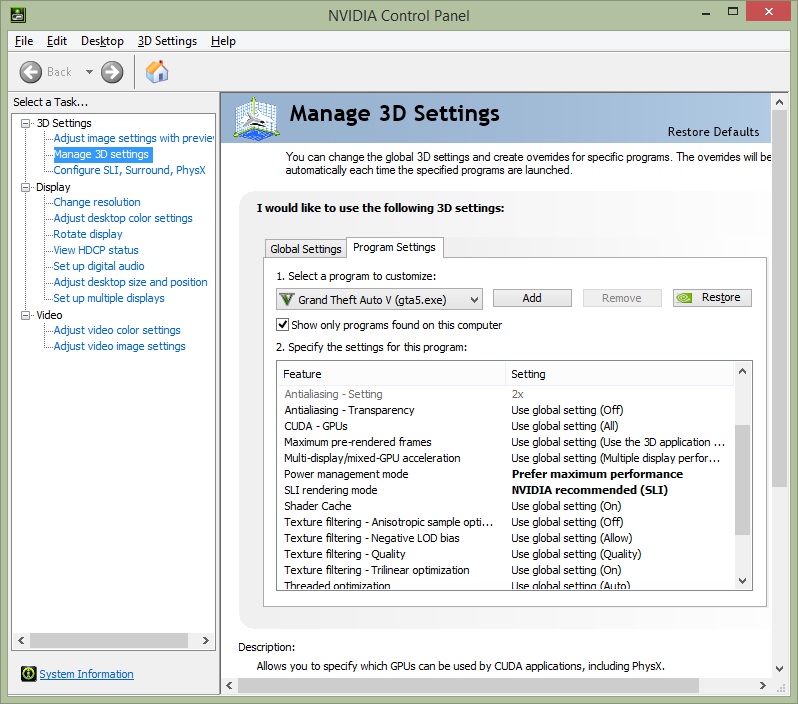Open the Grand Theft Auto V program dropdown
The image size is (798, 704).
click(379, 299)
